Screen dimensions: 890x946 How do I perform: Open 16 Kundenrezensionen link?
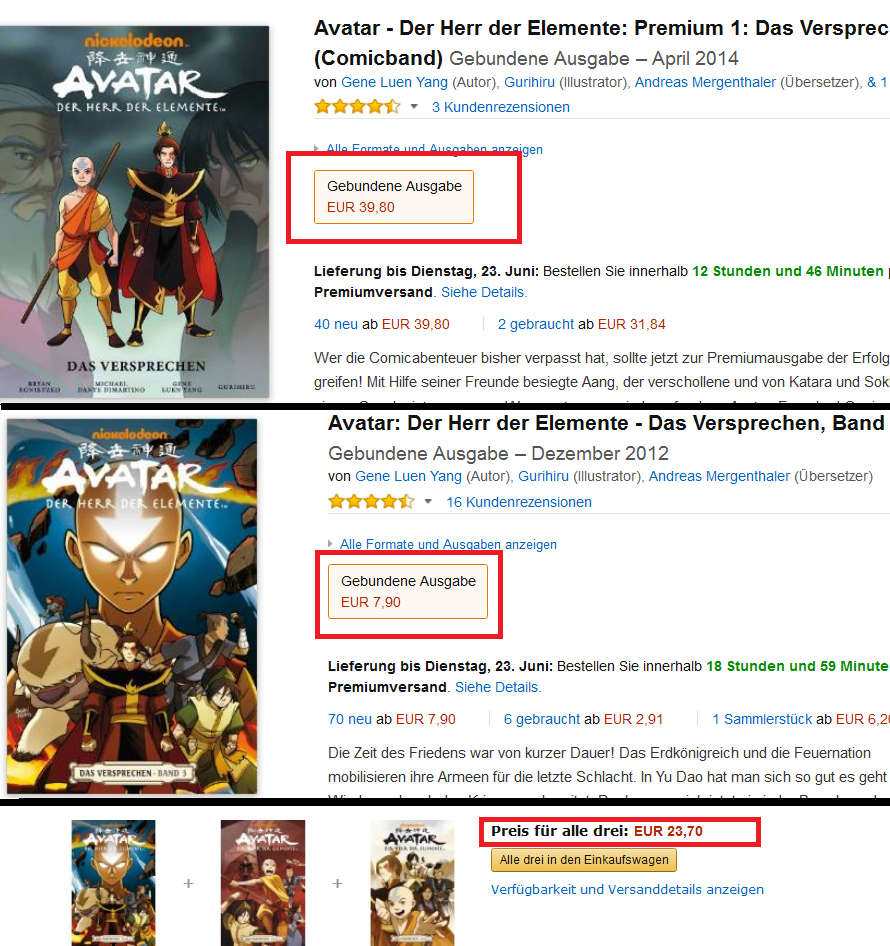[519, 502]
